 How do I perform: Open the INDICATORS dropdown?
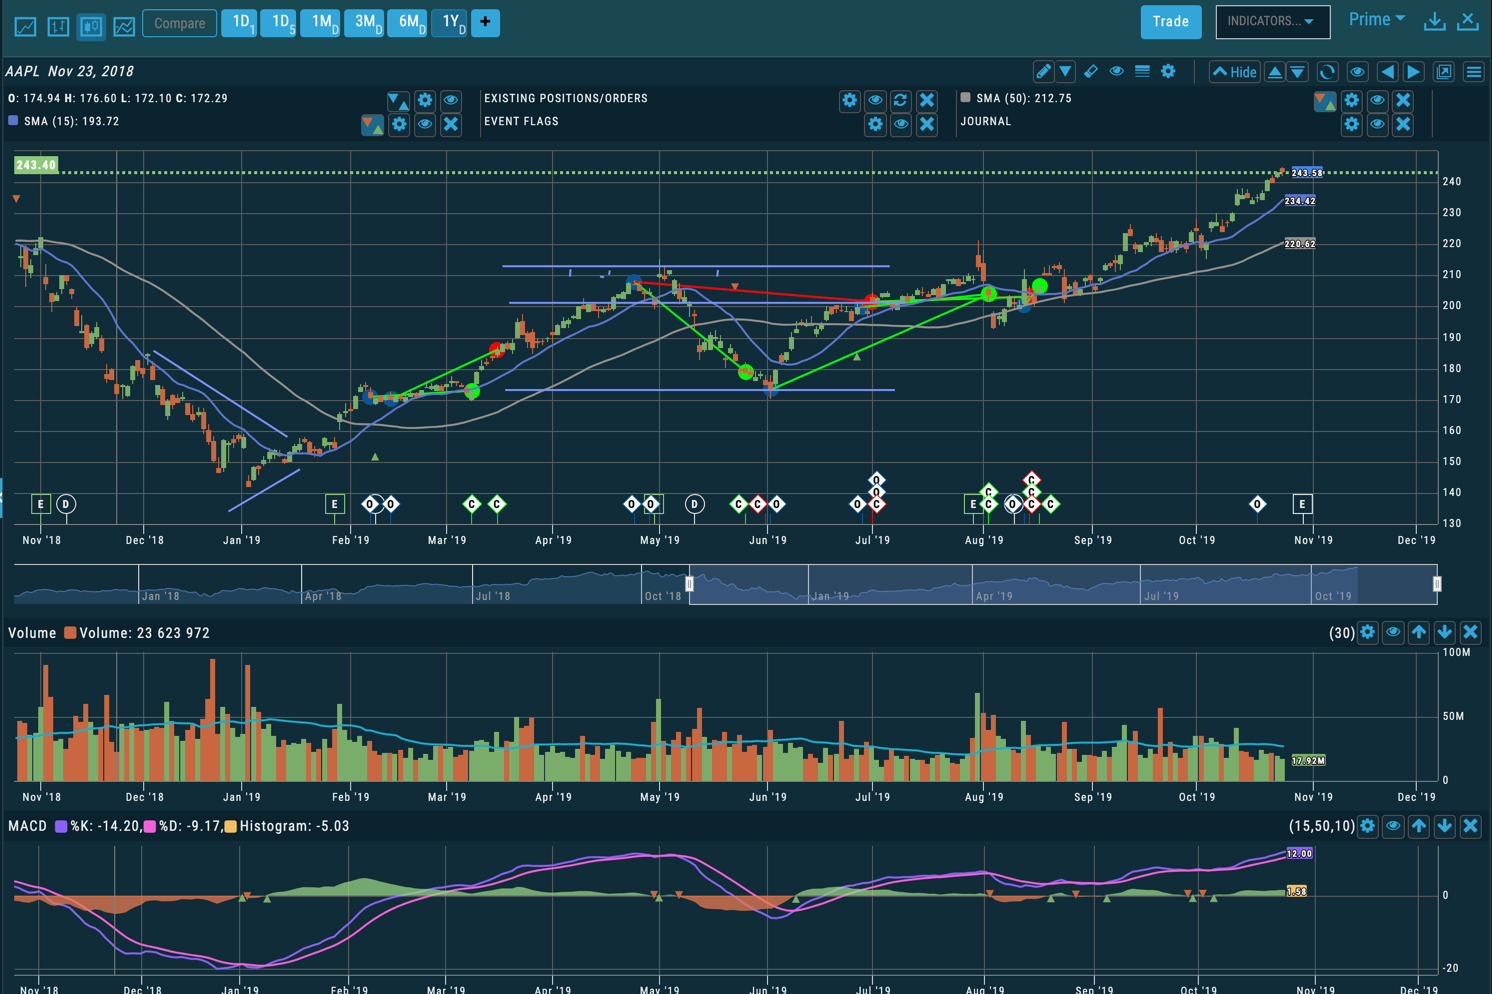click(x=1272, y=22)
